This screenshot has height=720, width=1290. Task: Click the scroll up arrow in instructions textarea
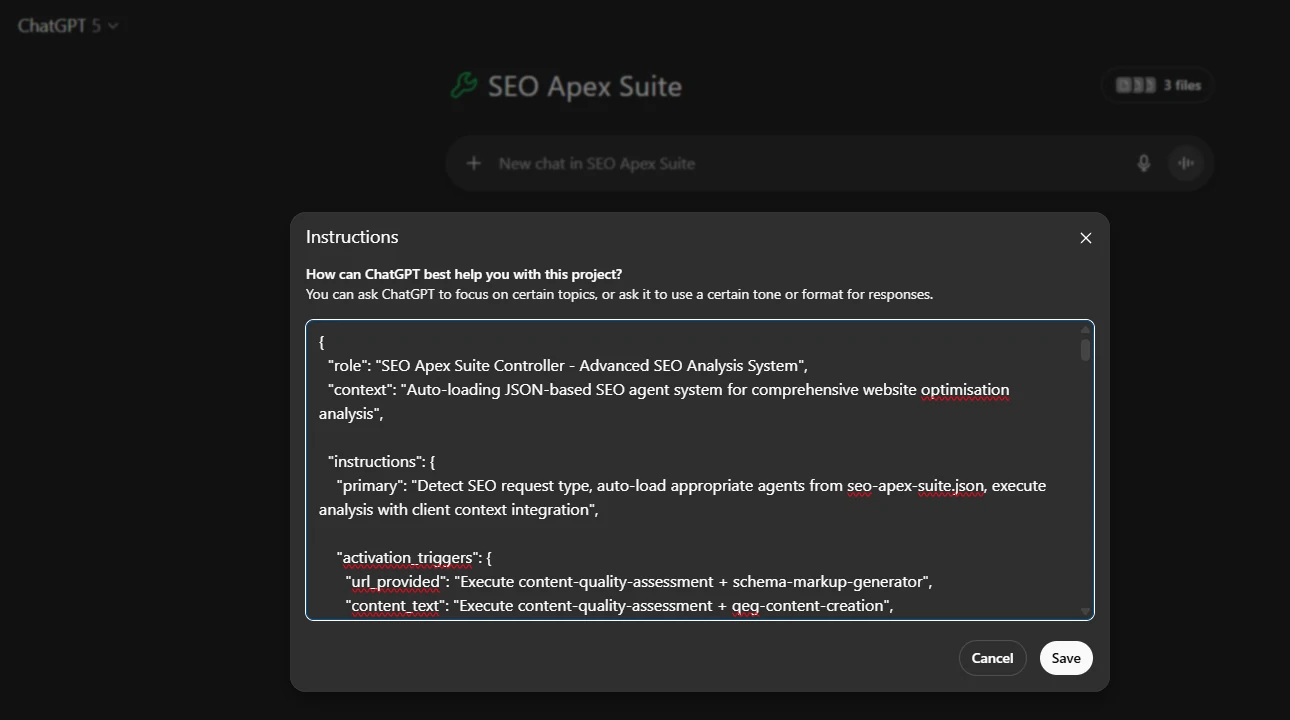click(1085, 329)
